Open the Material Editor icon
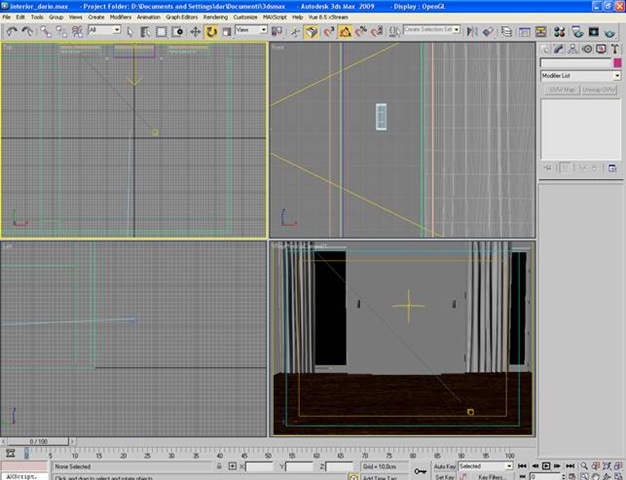This screenshot has height=480, width=626. (x=559, y=32)
